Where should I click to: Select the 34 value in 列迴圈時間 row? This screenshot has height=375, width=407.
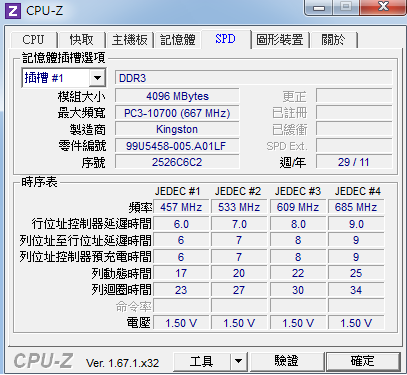pos(356,290)
